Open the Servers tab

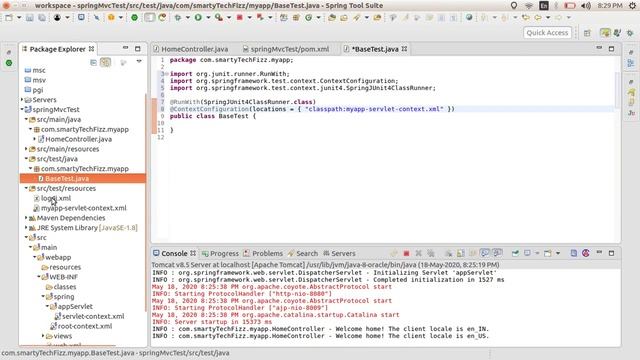tap(339, 253)
